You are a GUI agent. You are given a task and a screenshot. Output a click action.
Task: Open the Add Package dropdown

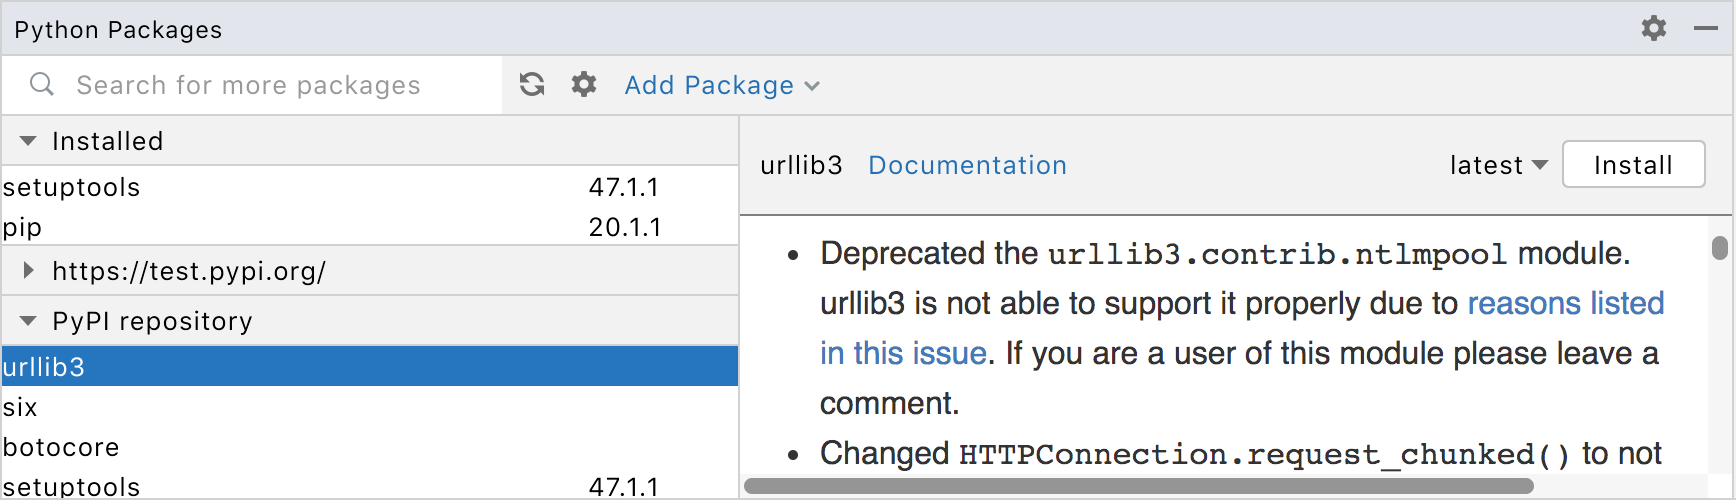coord(721,86)
